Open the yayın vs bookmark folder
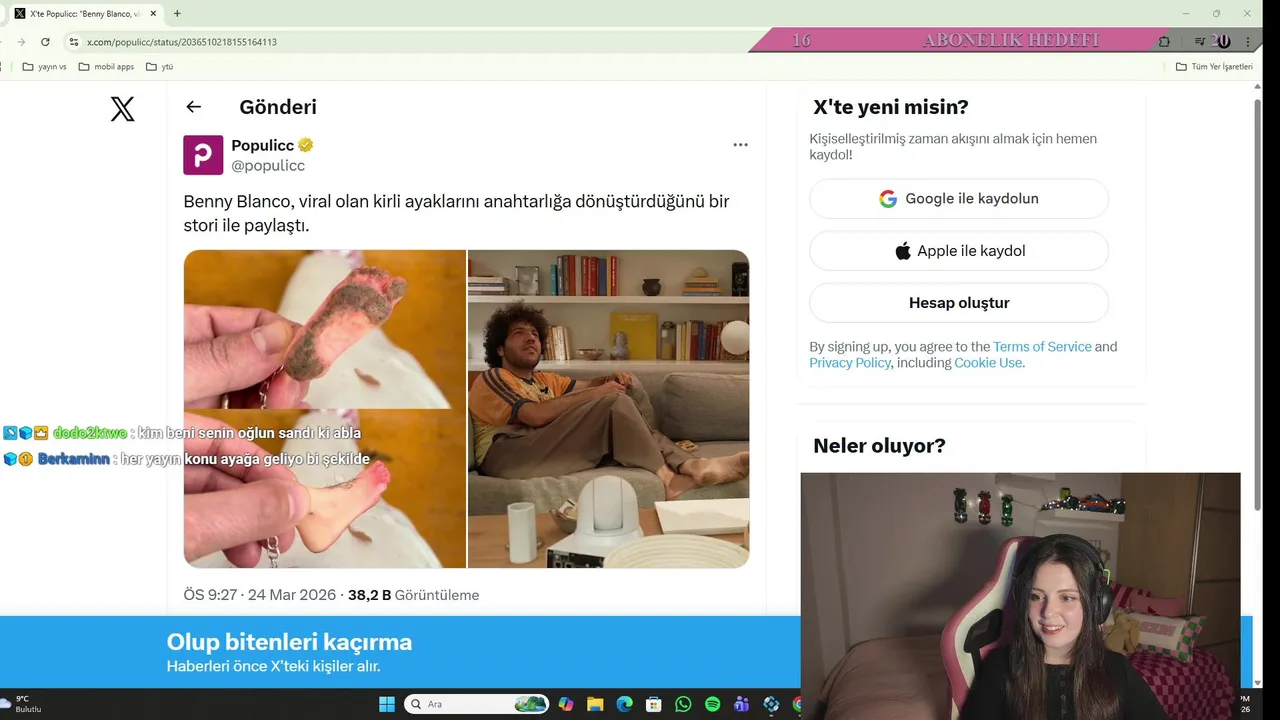The width and height of the screenshot is (1280, 720). 45,67
